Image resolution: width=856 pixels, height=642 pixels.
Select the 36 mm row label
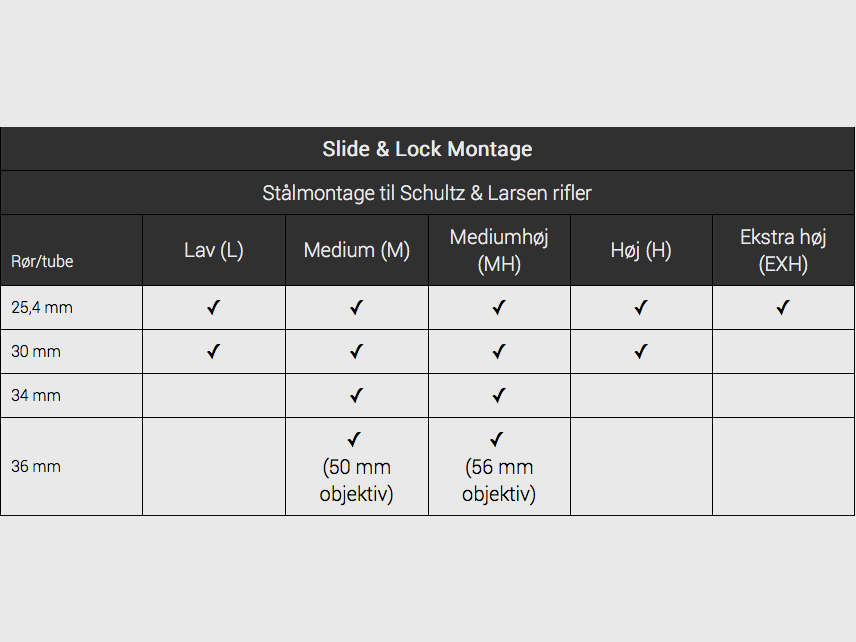pyautogui.click(x=36, y=466)
